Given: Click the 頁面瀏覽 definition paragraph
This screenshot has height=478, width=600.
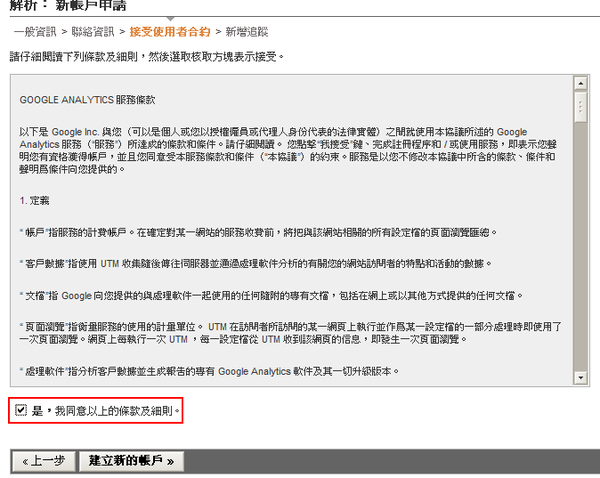Looking at the screenshot, I should click(x=290, y=333).
